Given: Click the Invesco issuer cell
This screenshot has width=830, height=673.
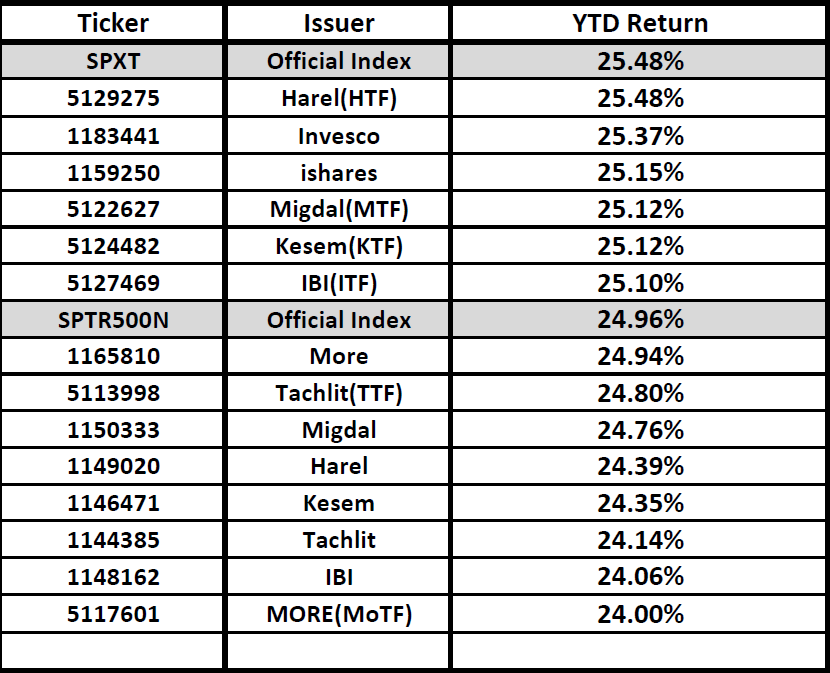Looking at the screenshot, I should [338, 135].
